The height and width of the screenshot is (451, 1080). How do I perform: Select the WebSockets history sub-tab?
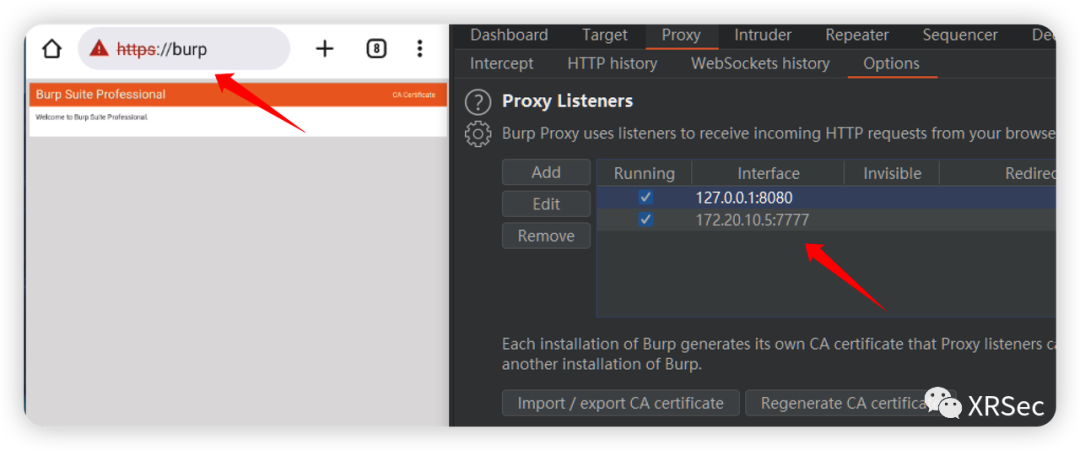tap(760, 63)
